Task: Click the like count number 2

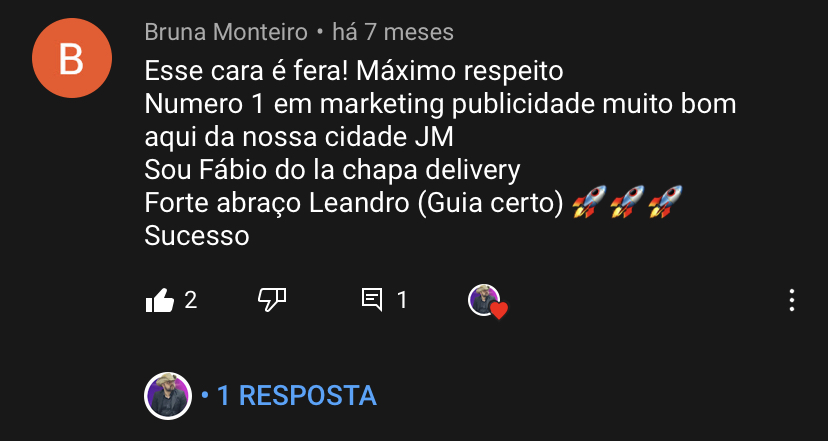Action: [191, 300]
